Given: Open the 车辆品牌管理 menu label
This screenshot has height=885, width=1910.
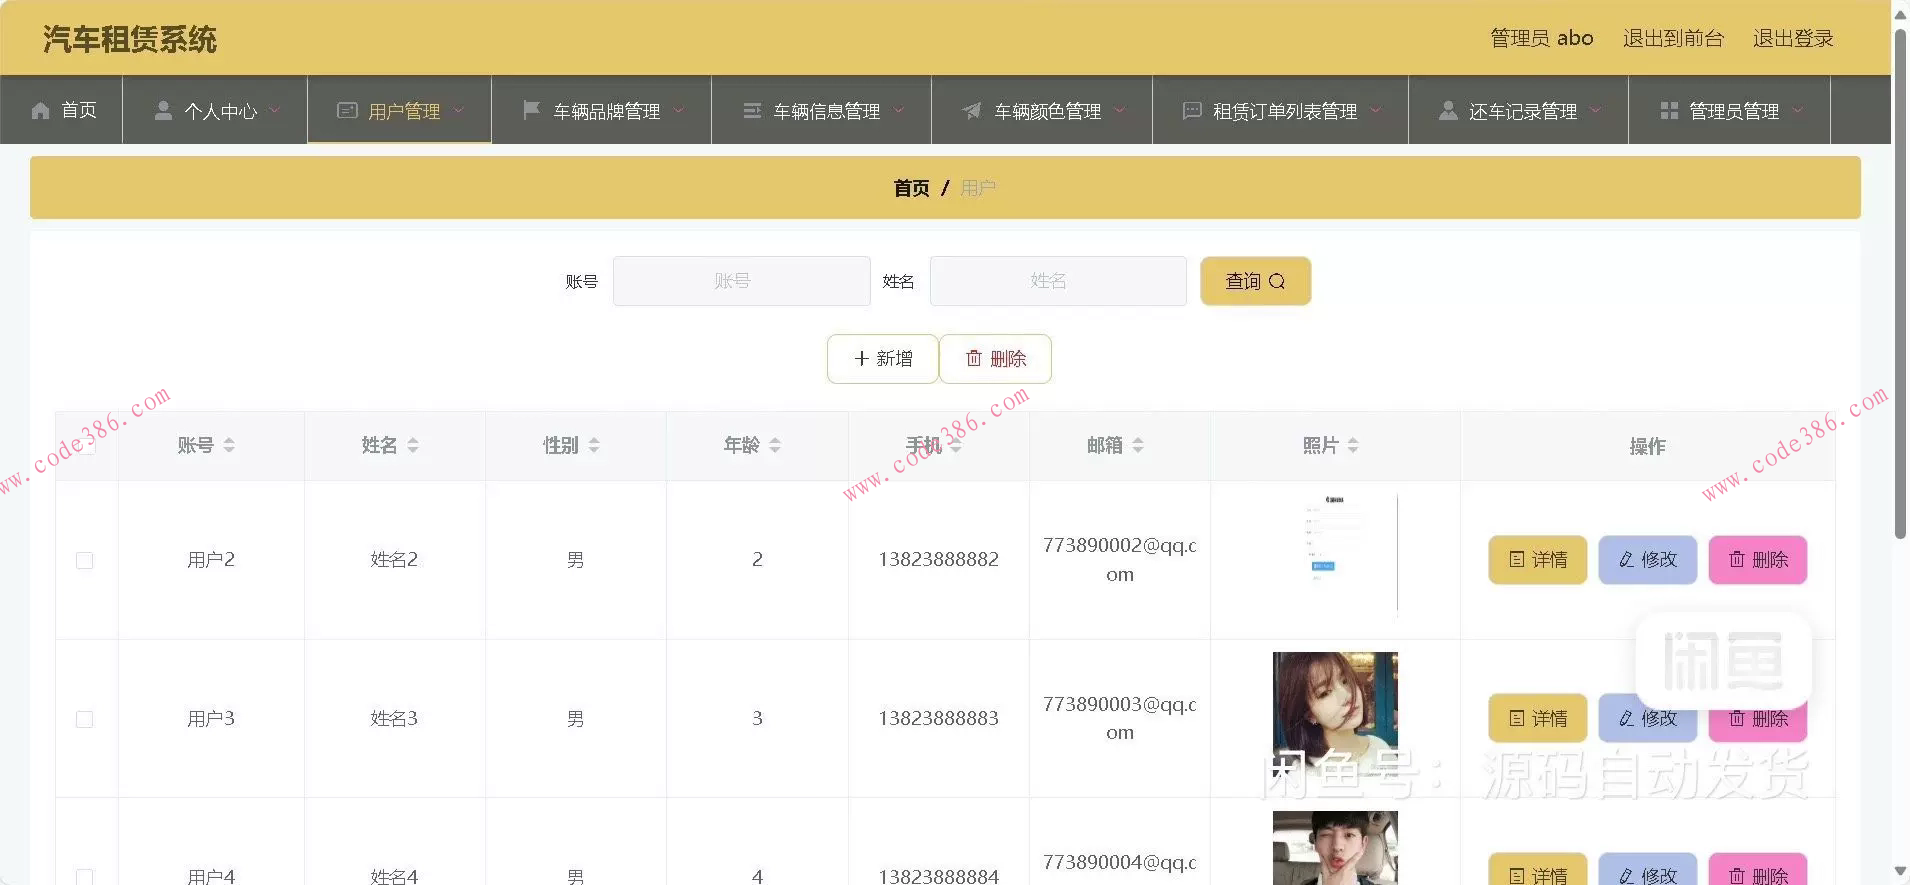Looking at the screenshot, I should pyautogui.click(x=607, y=112).
